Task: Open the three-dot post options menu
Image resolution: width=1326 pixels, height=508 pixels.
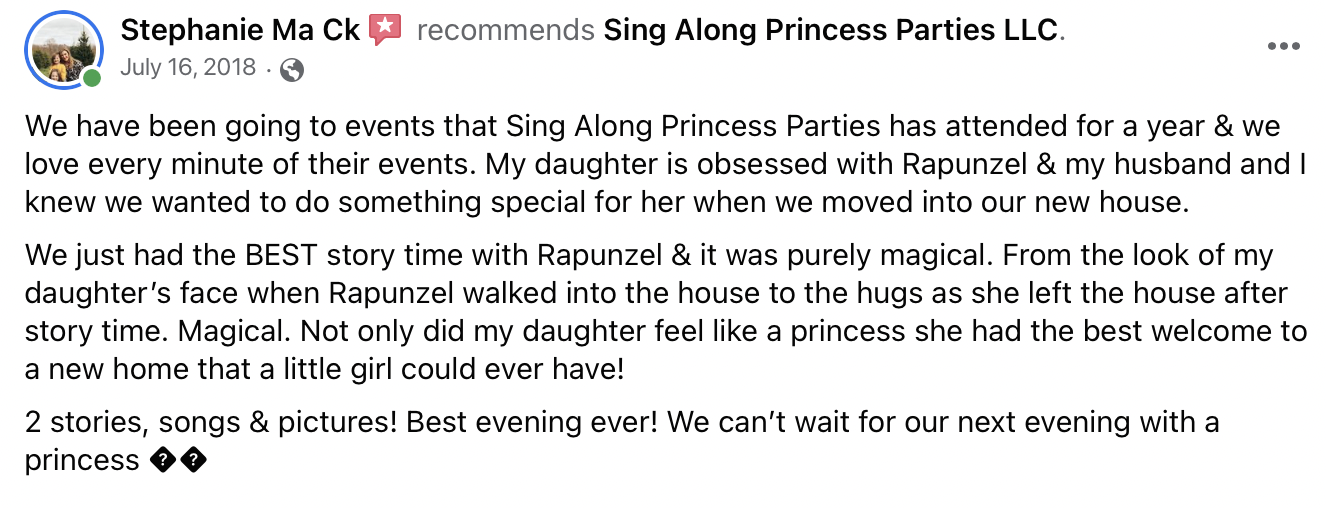Action: (x=1284, y=47)
